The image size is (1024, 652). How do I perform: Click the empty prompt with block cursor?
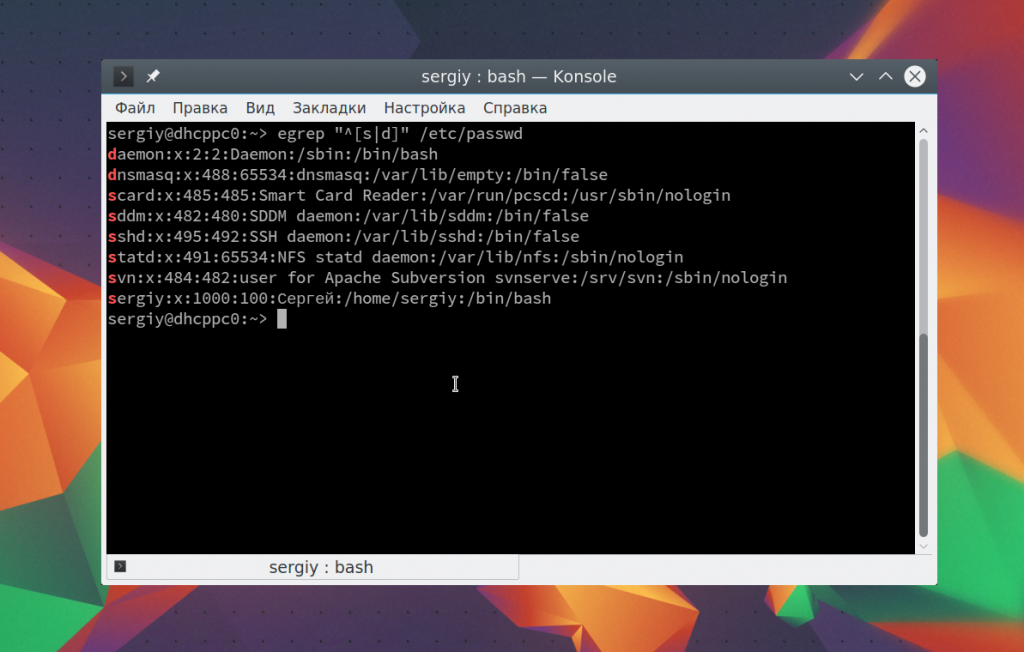click(x=197, y=319)
